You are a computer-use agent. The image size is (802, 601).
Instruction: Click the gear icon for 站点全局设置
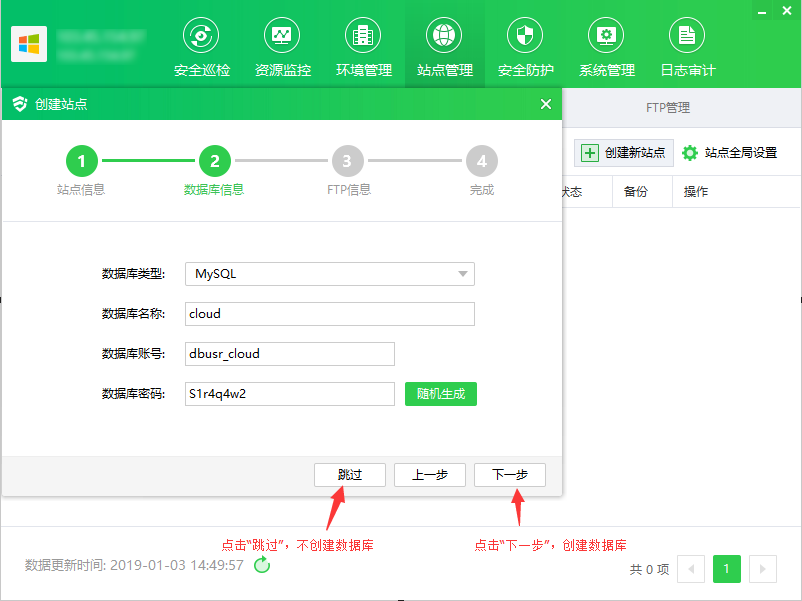point(690,152)
